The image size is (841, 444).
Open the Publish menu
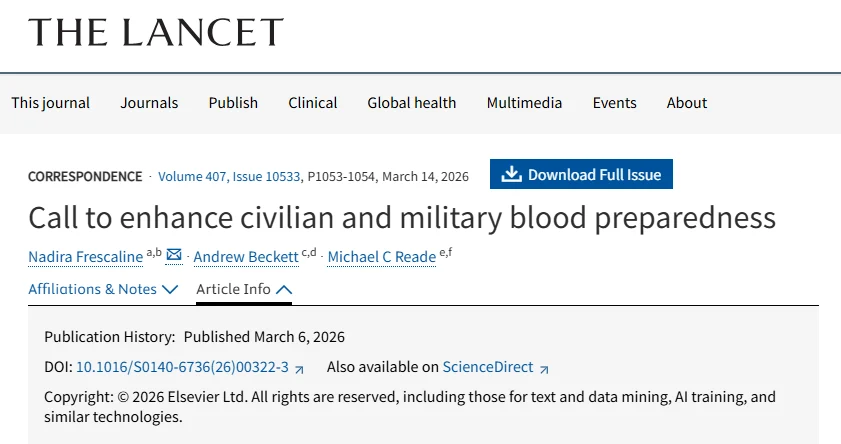[x=233, y=103]
